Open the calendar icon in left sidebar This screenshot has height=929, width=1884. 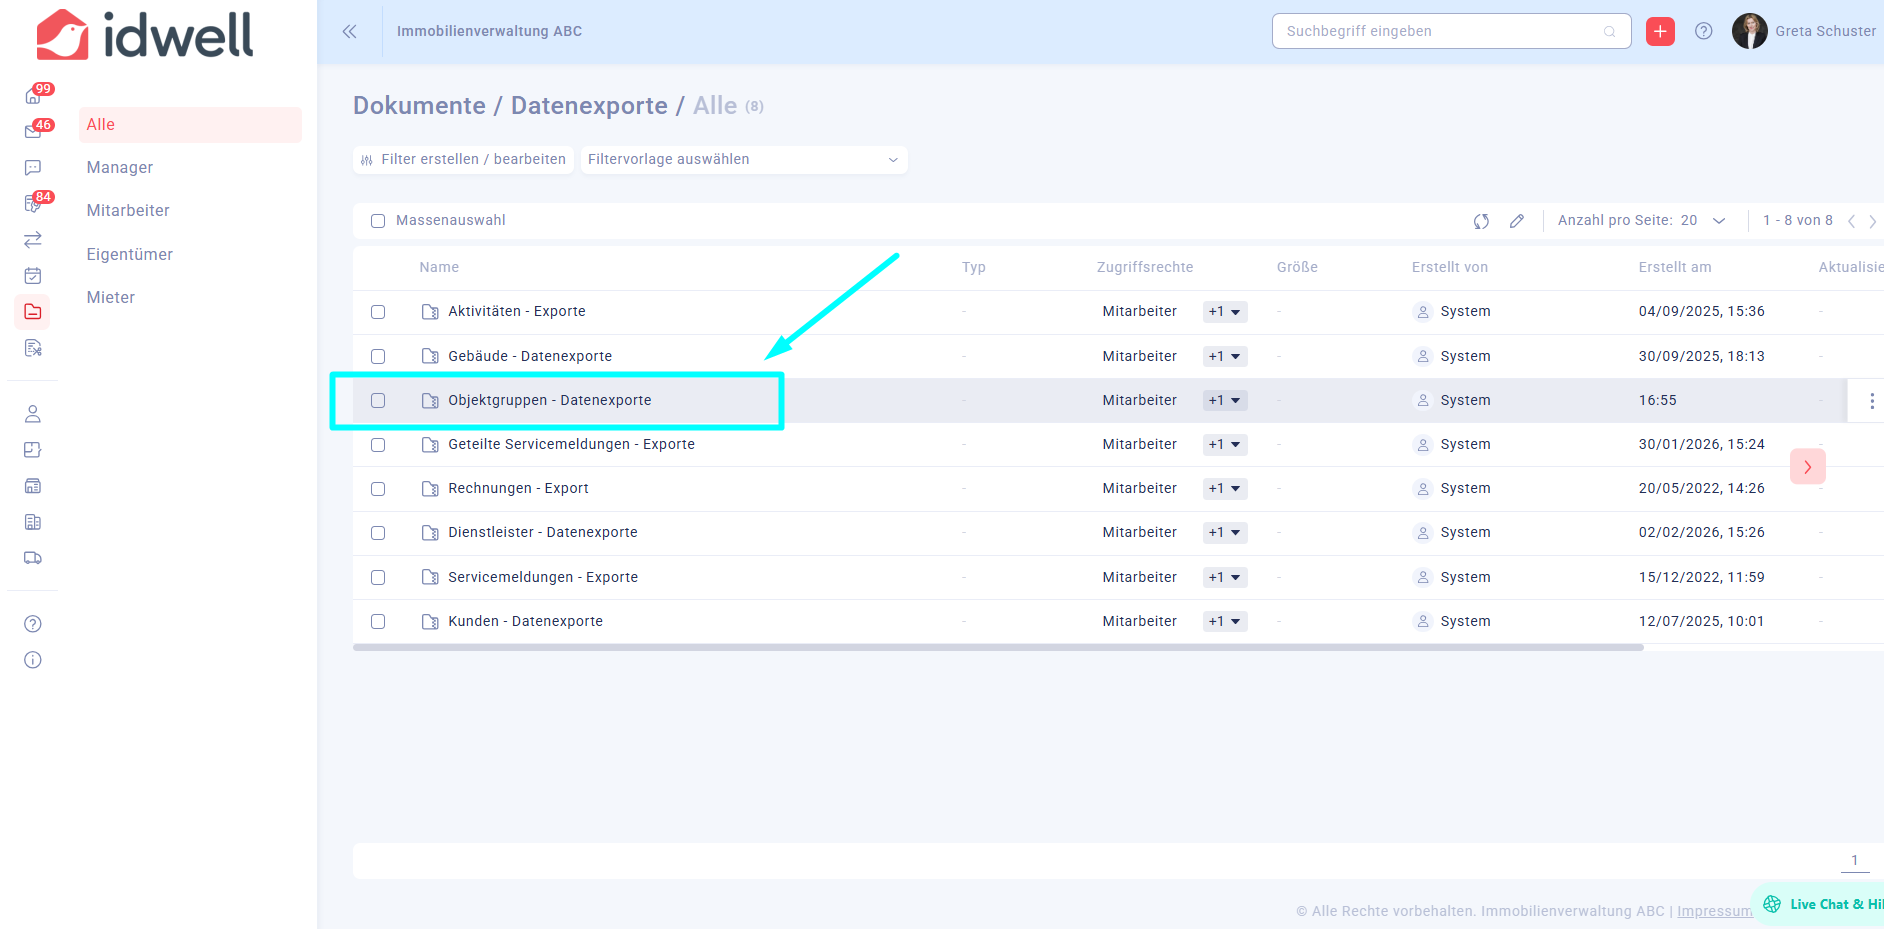pos(33,276)
